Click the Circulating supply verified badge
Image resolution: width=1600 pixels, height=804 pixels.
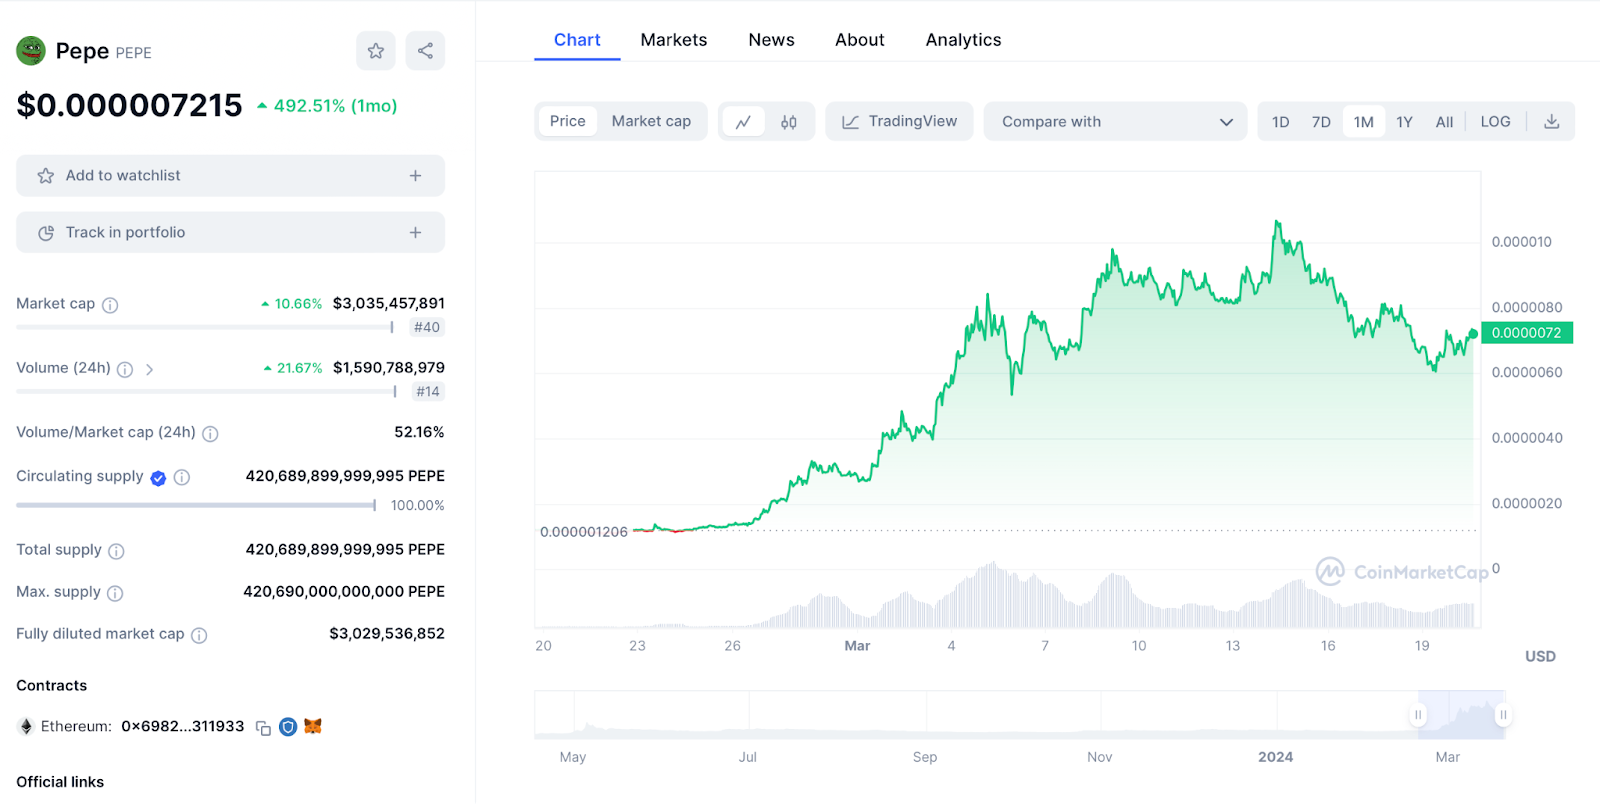(158, 478)
